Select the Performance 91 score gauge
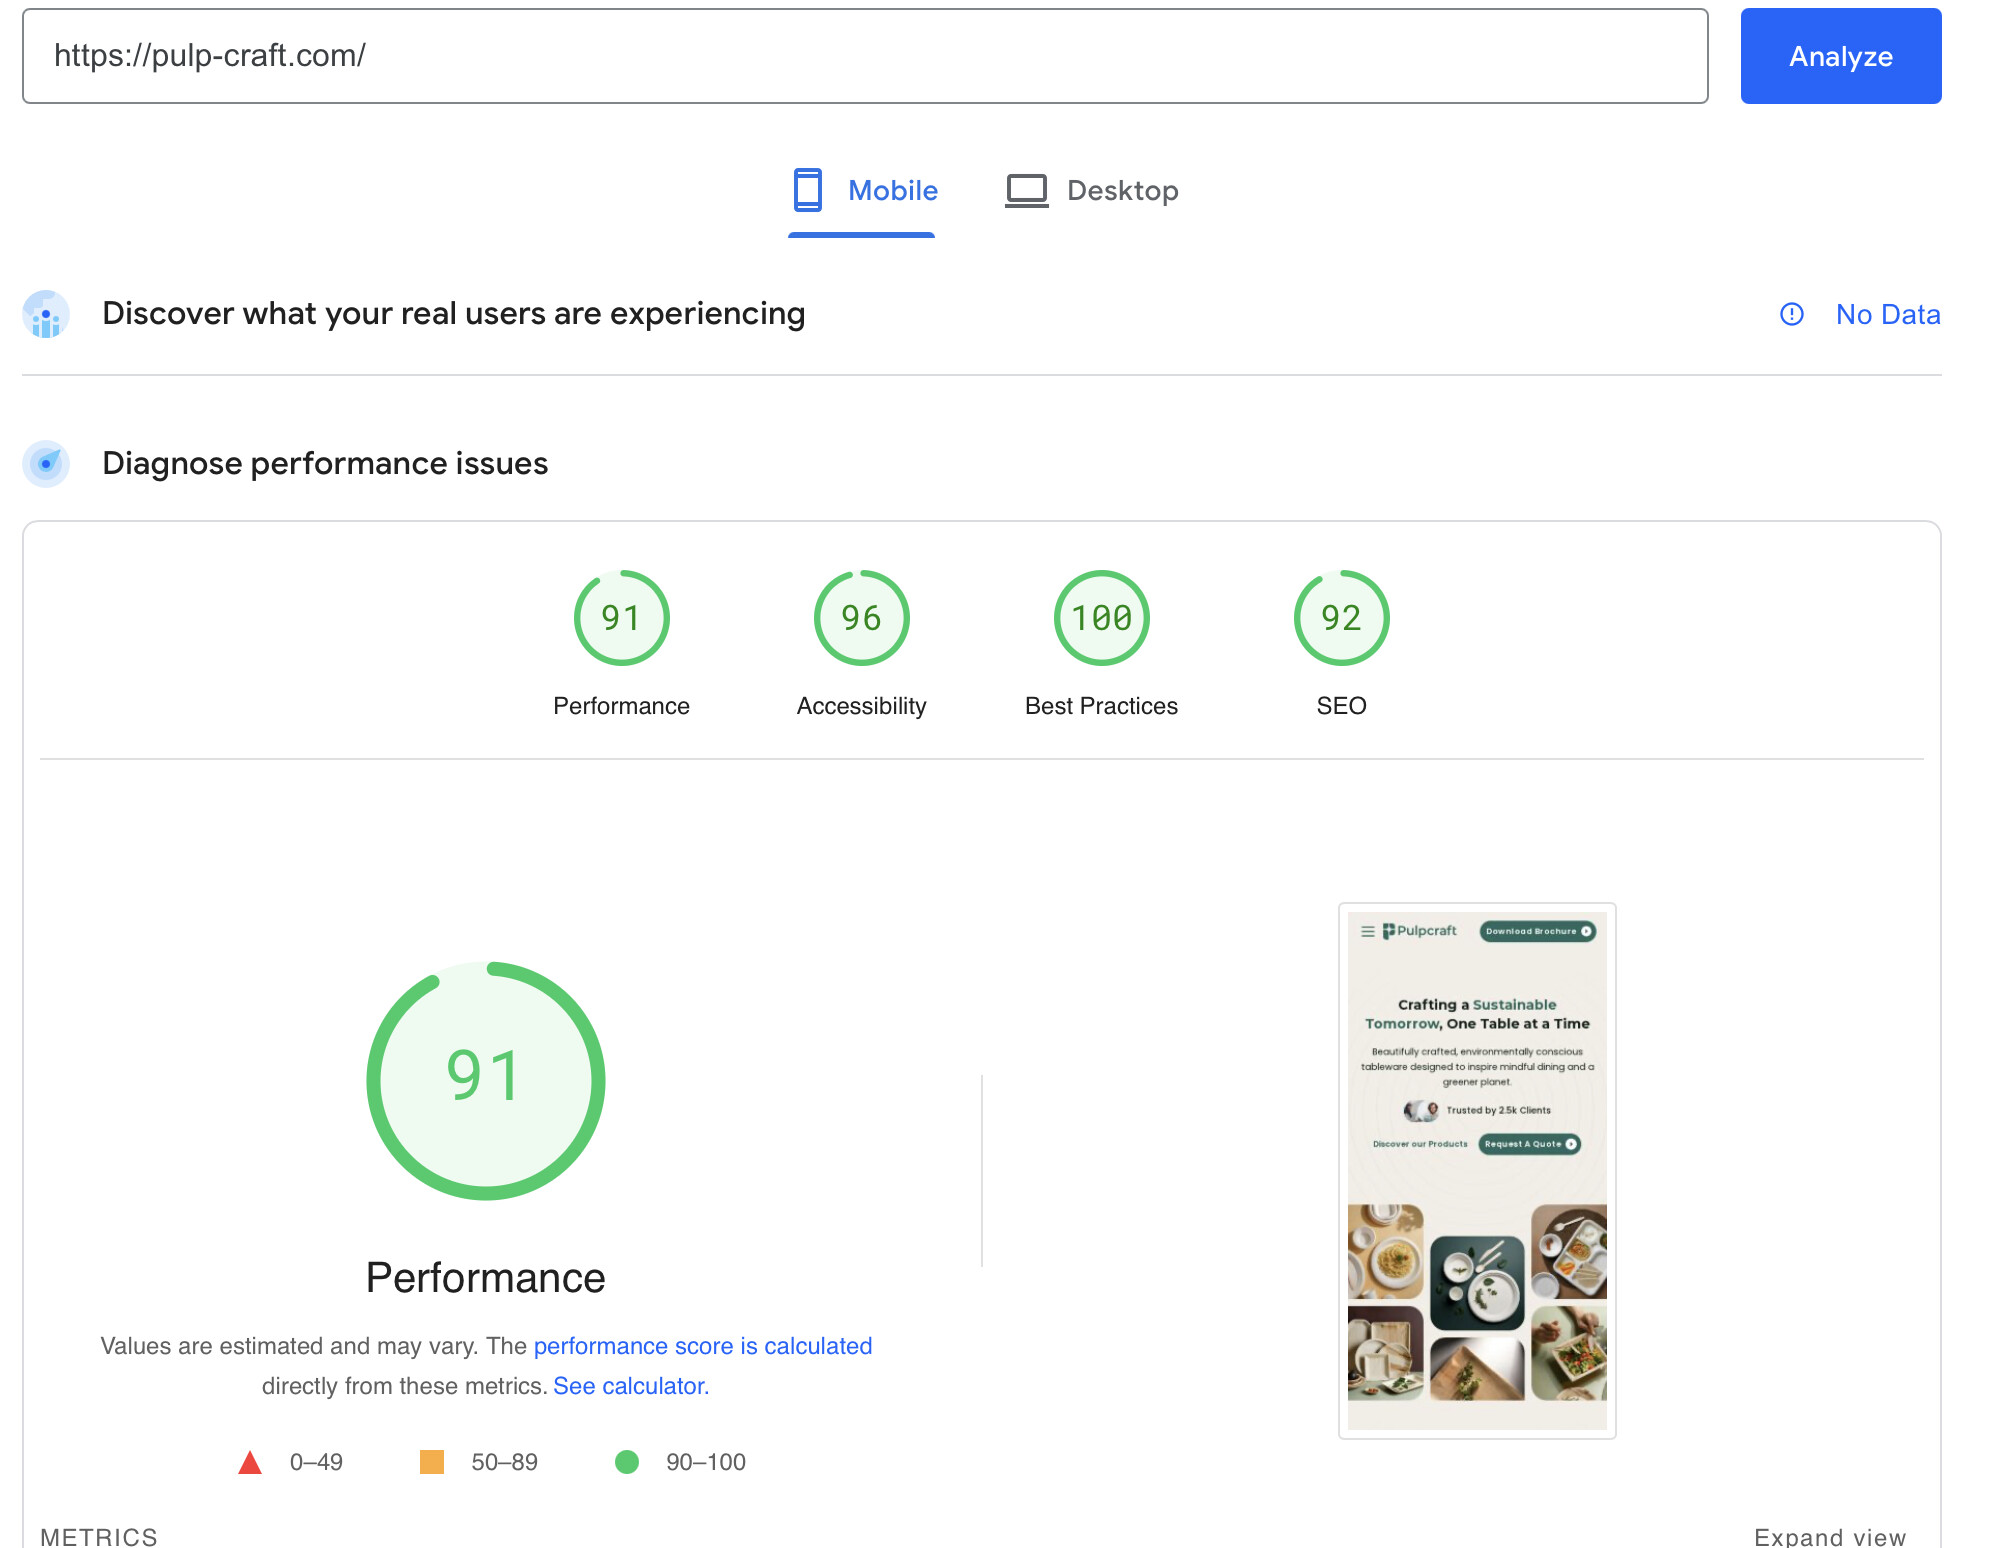 click(621, 618)
